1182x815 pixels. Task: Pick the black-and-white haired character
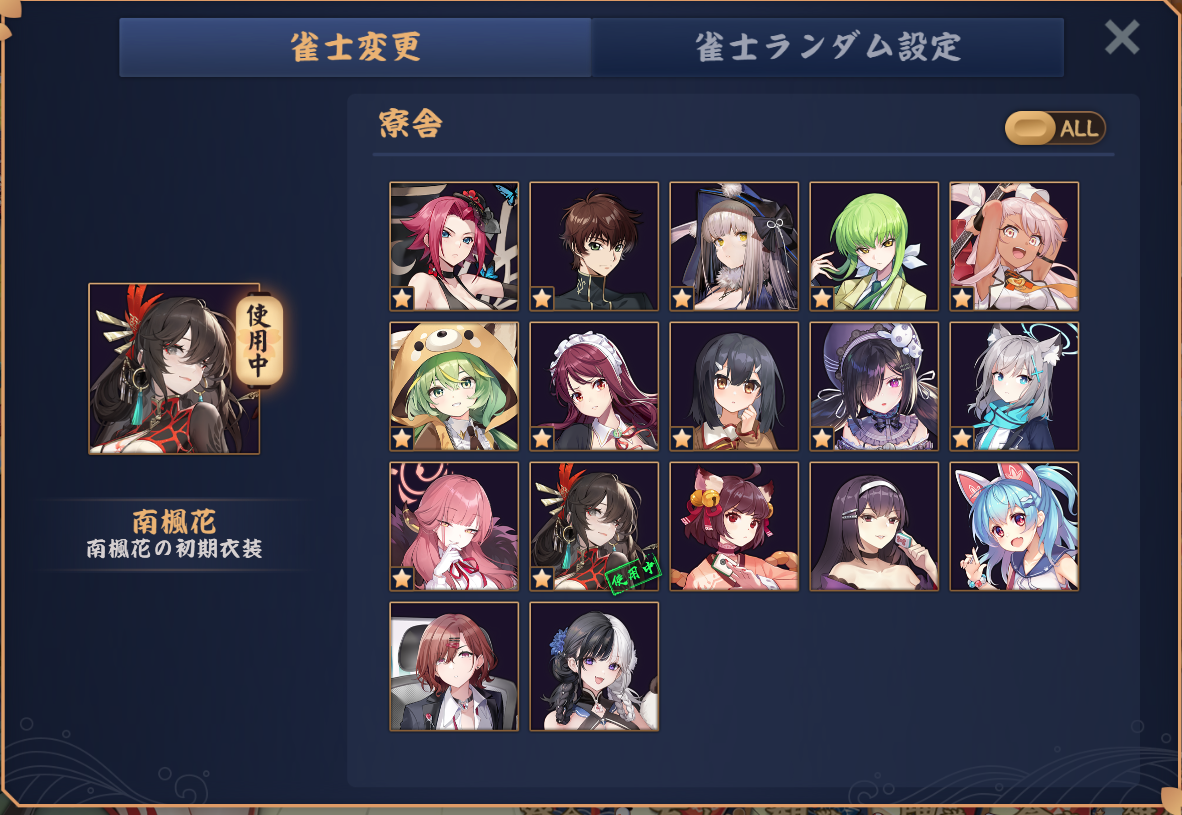(x=594, y=666)
